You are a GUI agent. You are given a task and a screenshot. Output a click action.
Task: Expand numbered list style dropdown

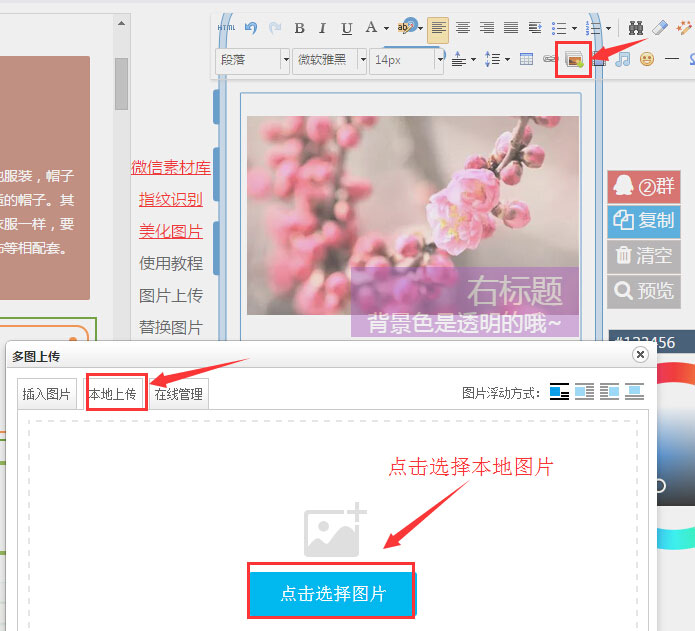[x=608, y=28]
